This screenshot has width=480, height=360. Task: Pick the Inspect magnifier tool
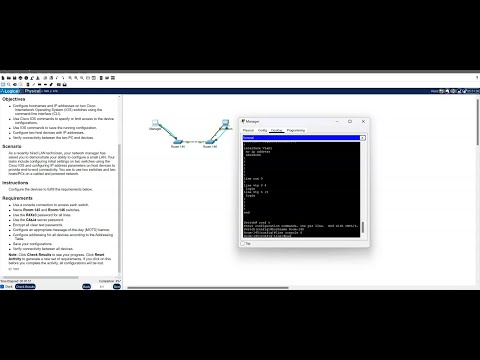pos(9,84)
